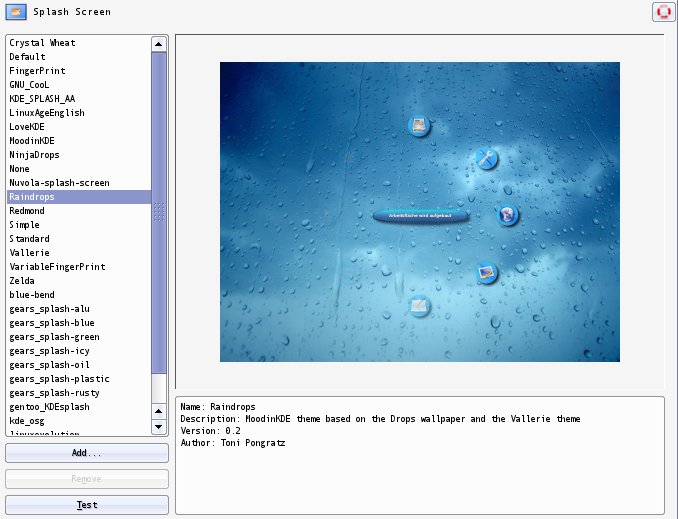Choose the LinuxAgeEnglish theme

(x=79, y=113)
